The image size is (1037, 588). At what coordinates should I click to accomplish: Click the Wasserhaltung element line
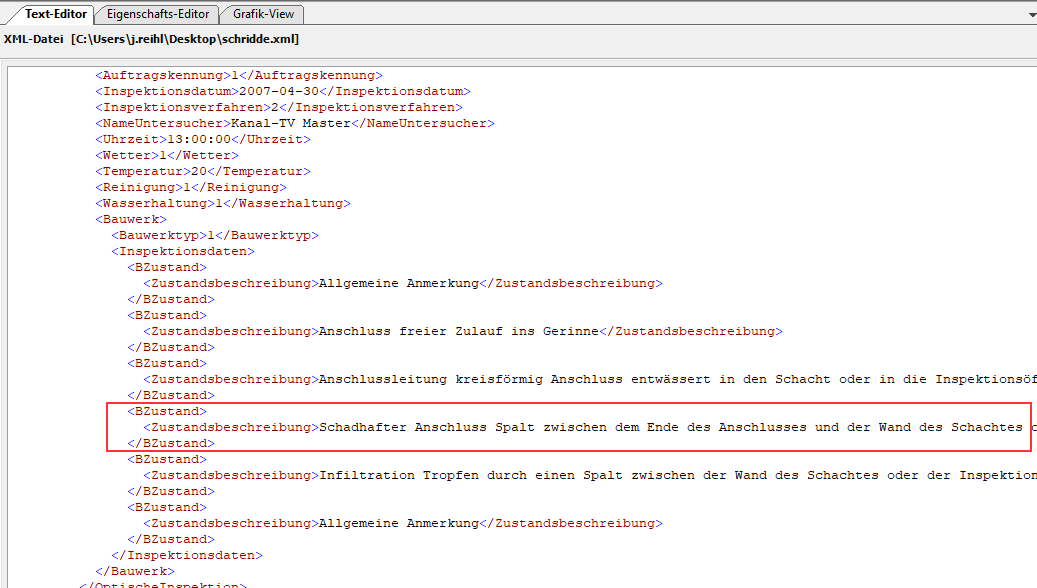click(x=223, y=203)
